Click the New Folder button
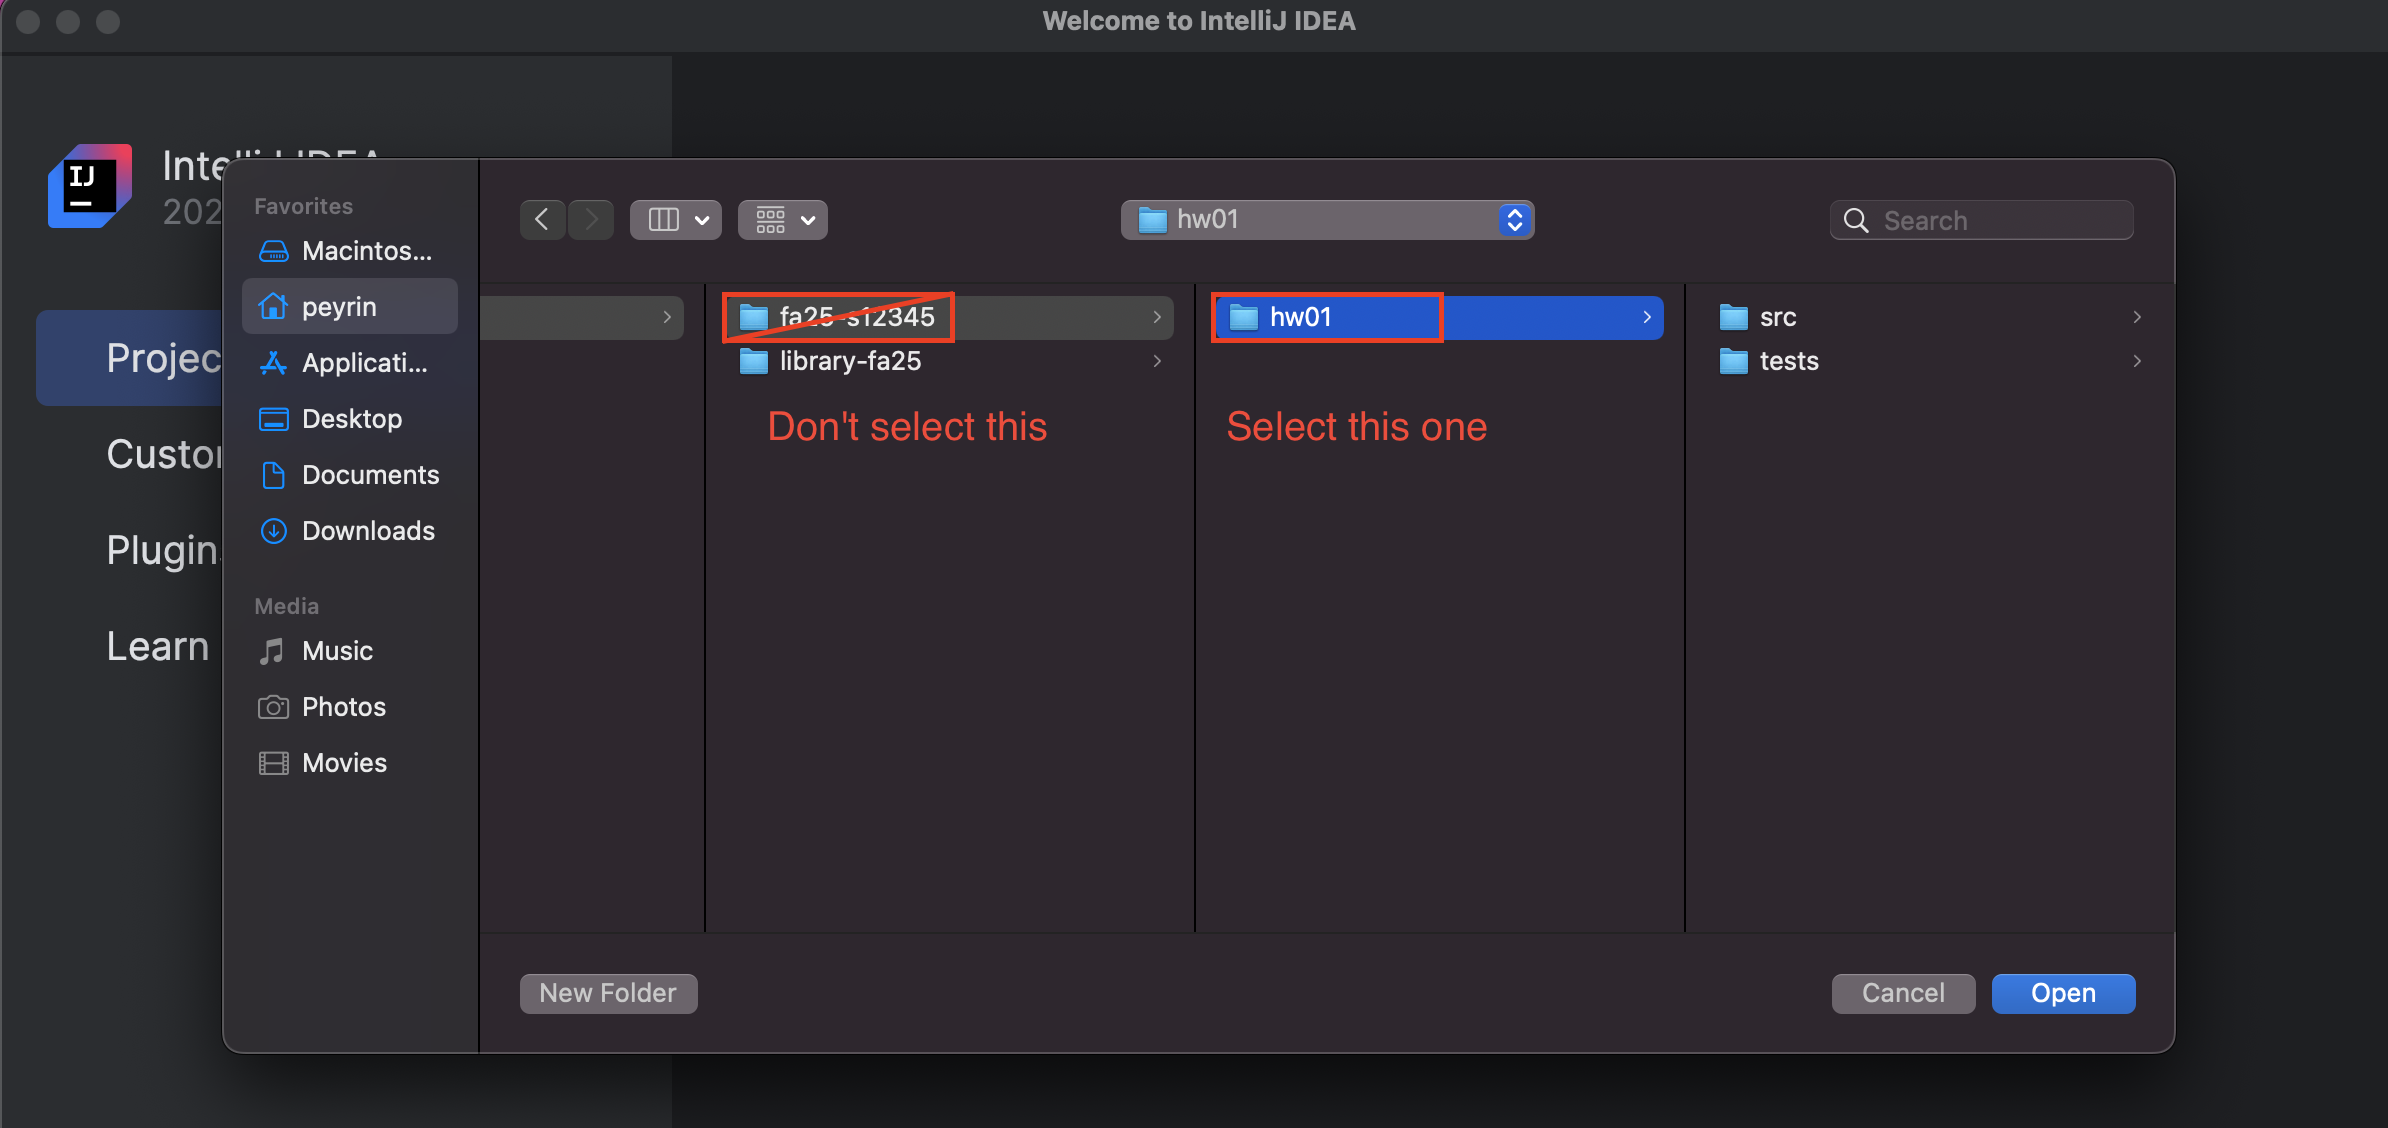 pos(608,993)
